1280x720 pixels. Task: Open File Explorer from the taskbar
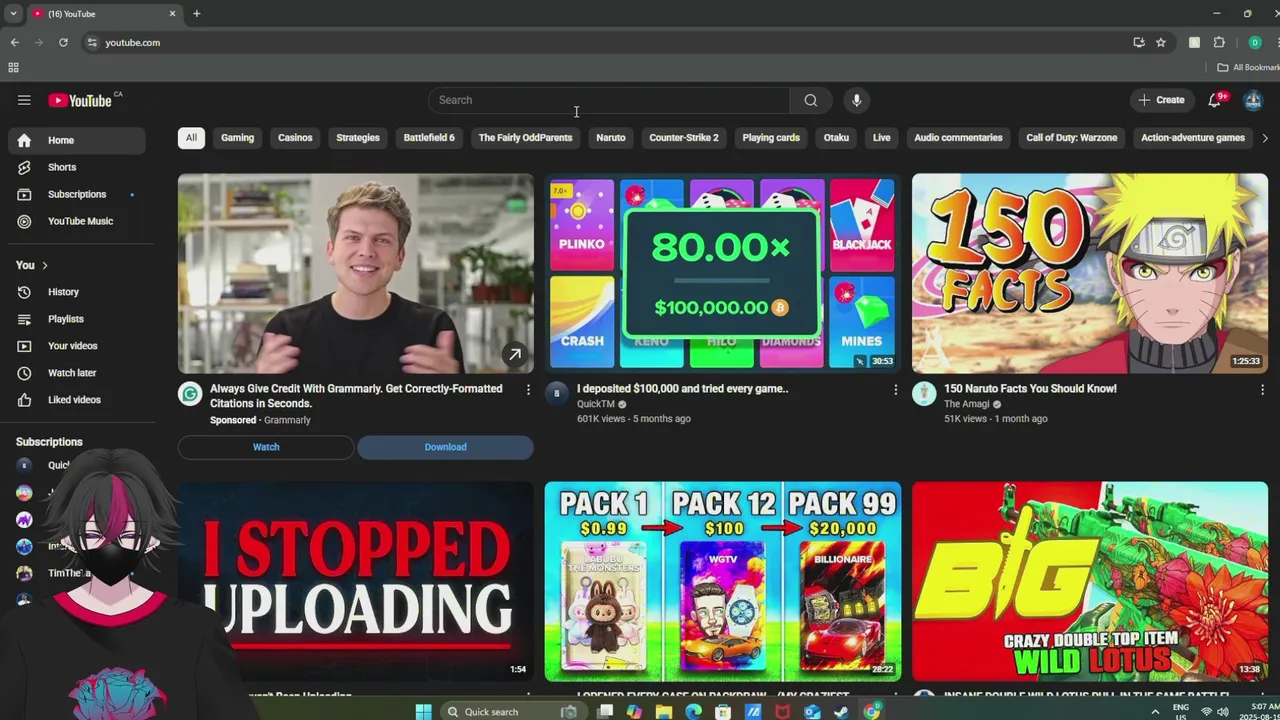pyautogui.click(x=664, y=711)
